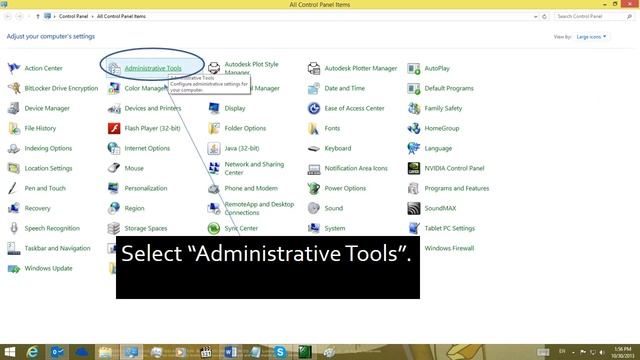Open the Default Programs link
Screen dimensions: 640x360
point(449,88)
